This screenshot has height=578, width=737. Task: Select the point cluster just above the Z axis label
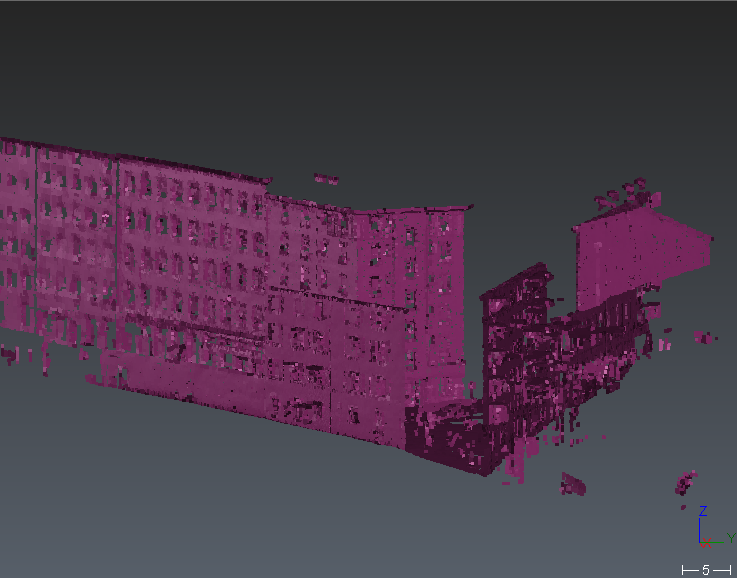(x=686, y=483)
